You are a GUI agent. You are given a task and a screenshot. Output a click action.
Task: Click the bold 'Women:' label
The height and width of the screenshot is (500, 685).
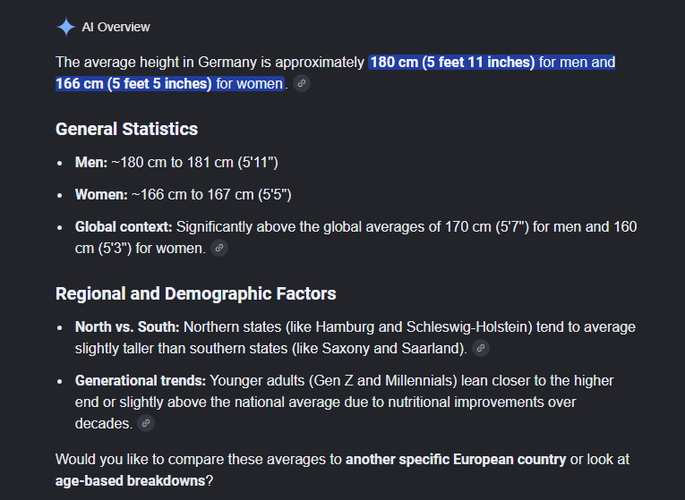(101, 194)
